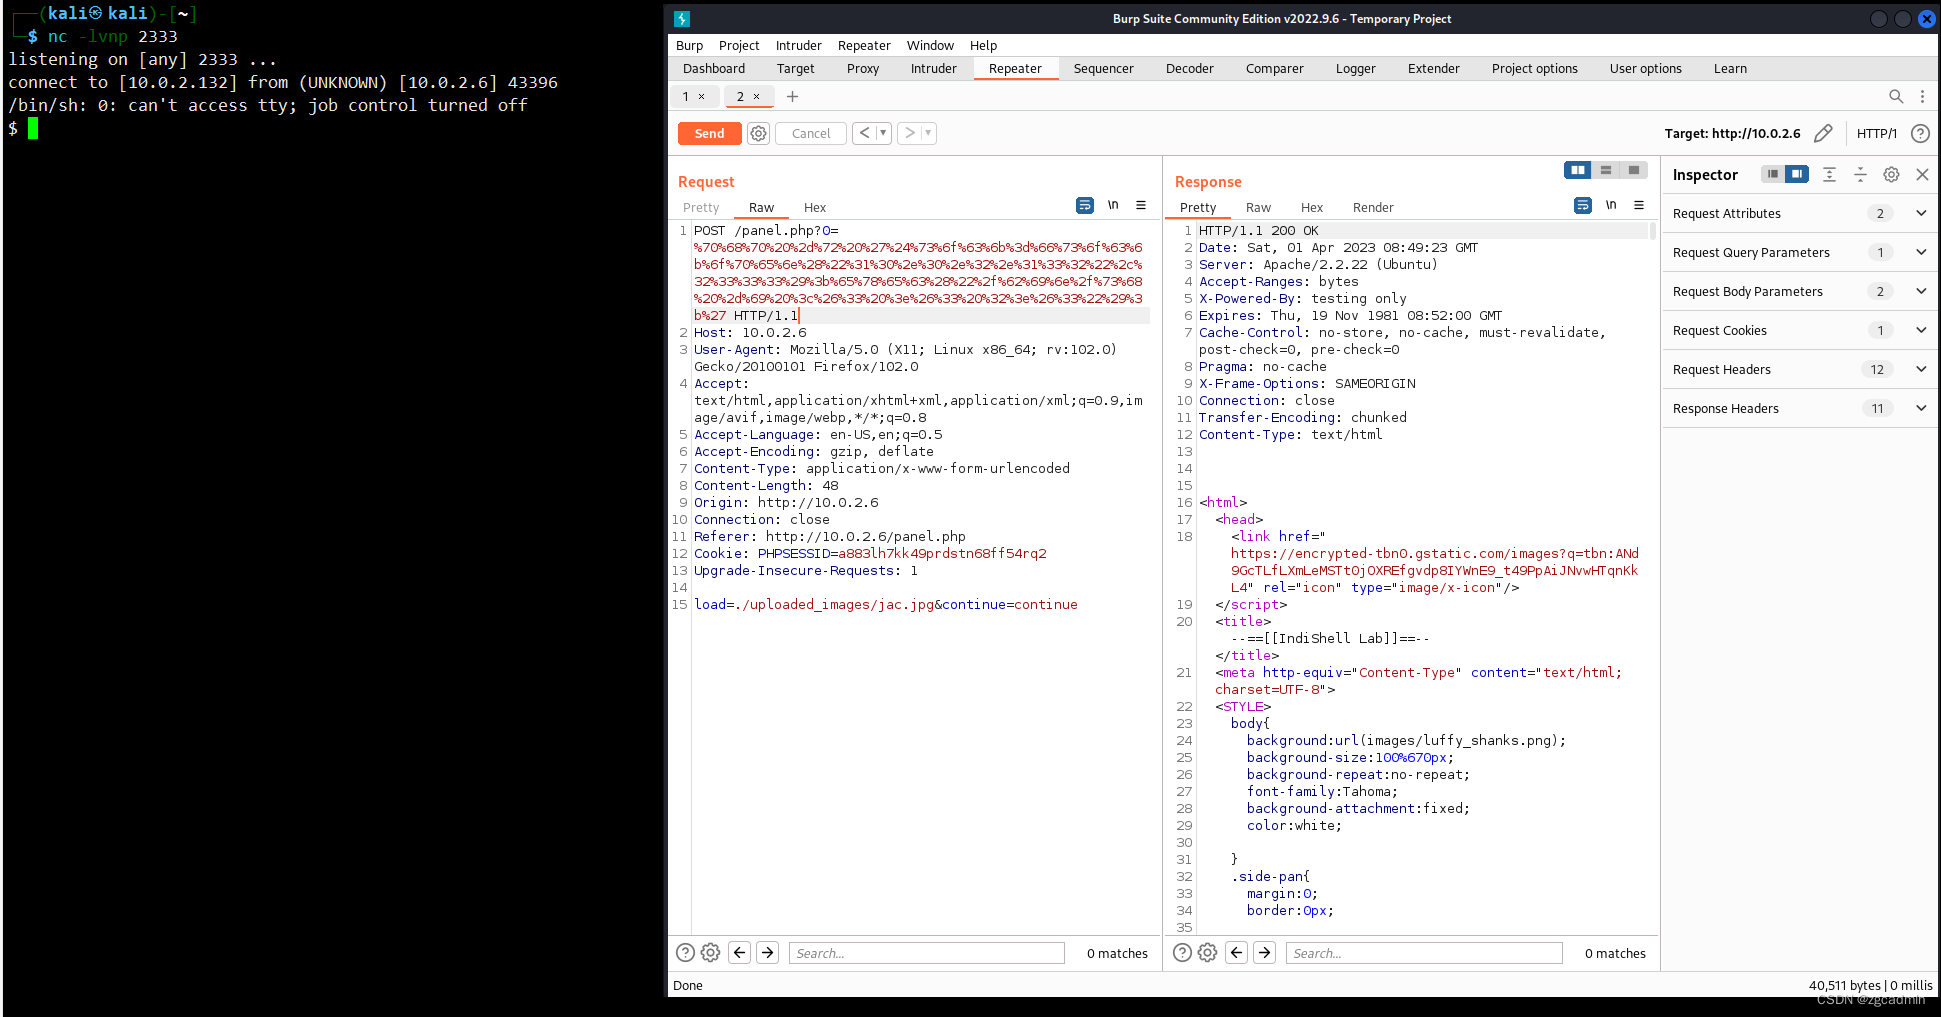Edit the target with the pencil icon
This screenshot has width=1941, height=1017.
coord(1823,133)
